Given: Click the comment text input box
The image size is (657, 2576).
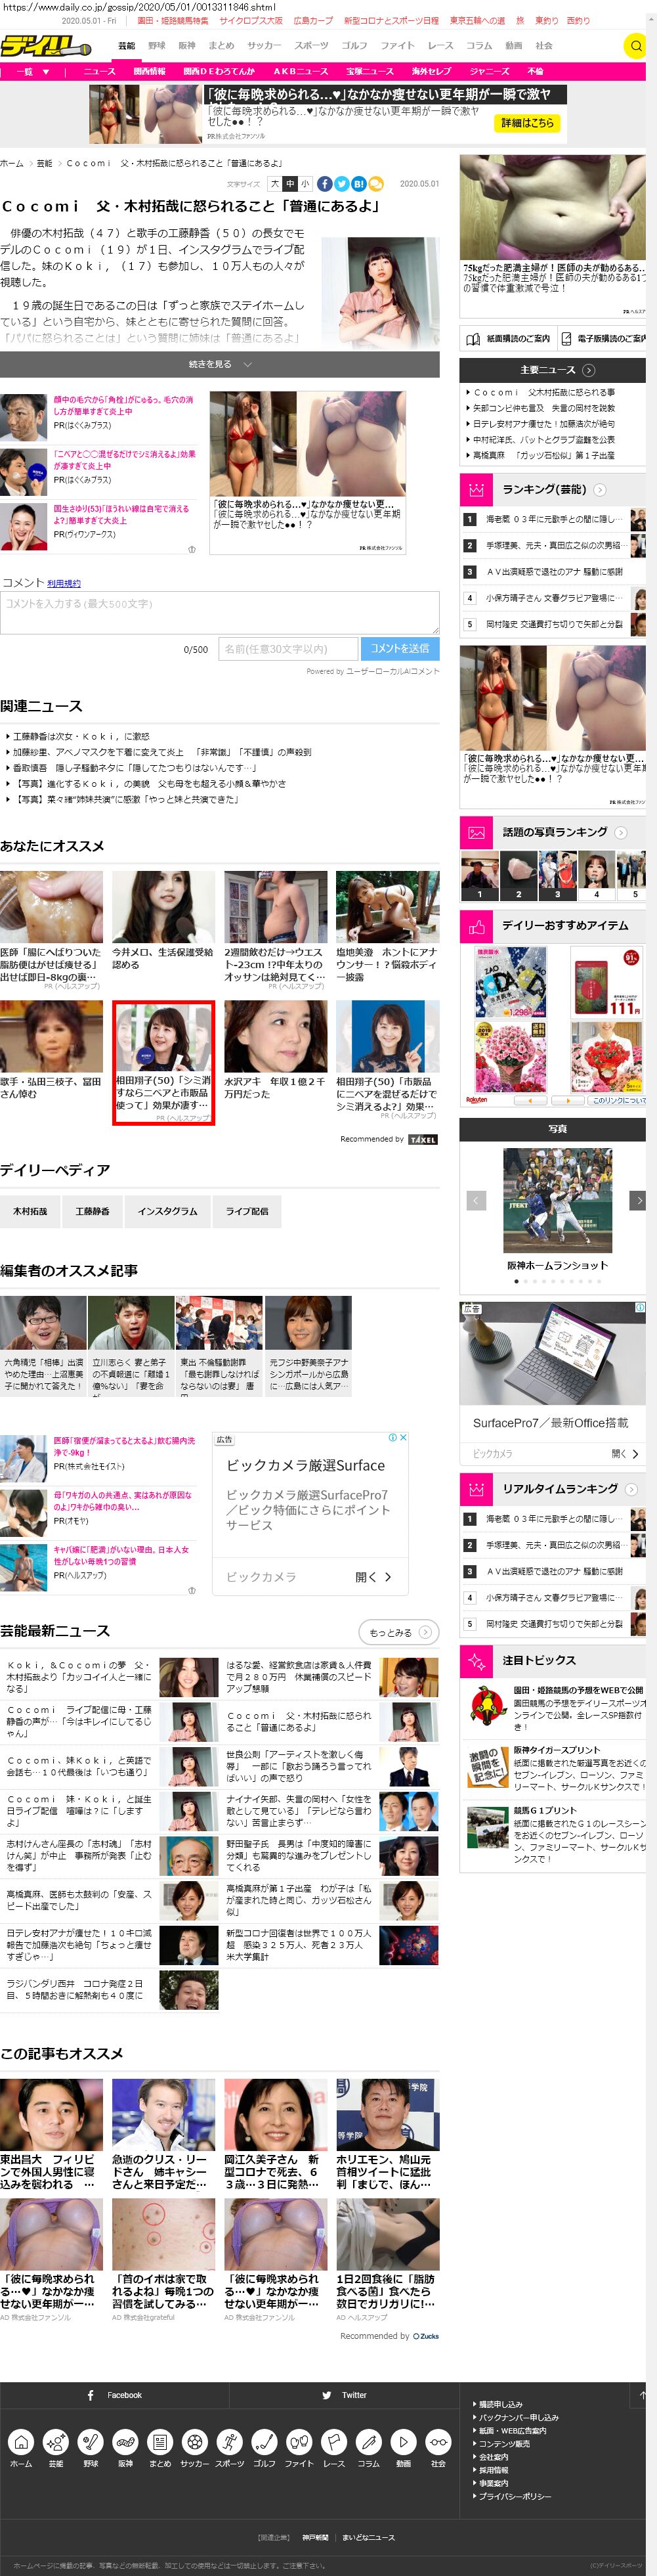Looking at the screenshot, I should pyautogui.click(x=219, y=612).
